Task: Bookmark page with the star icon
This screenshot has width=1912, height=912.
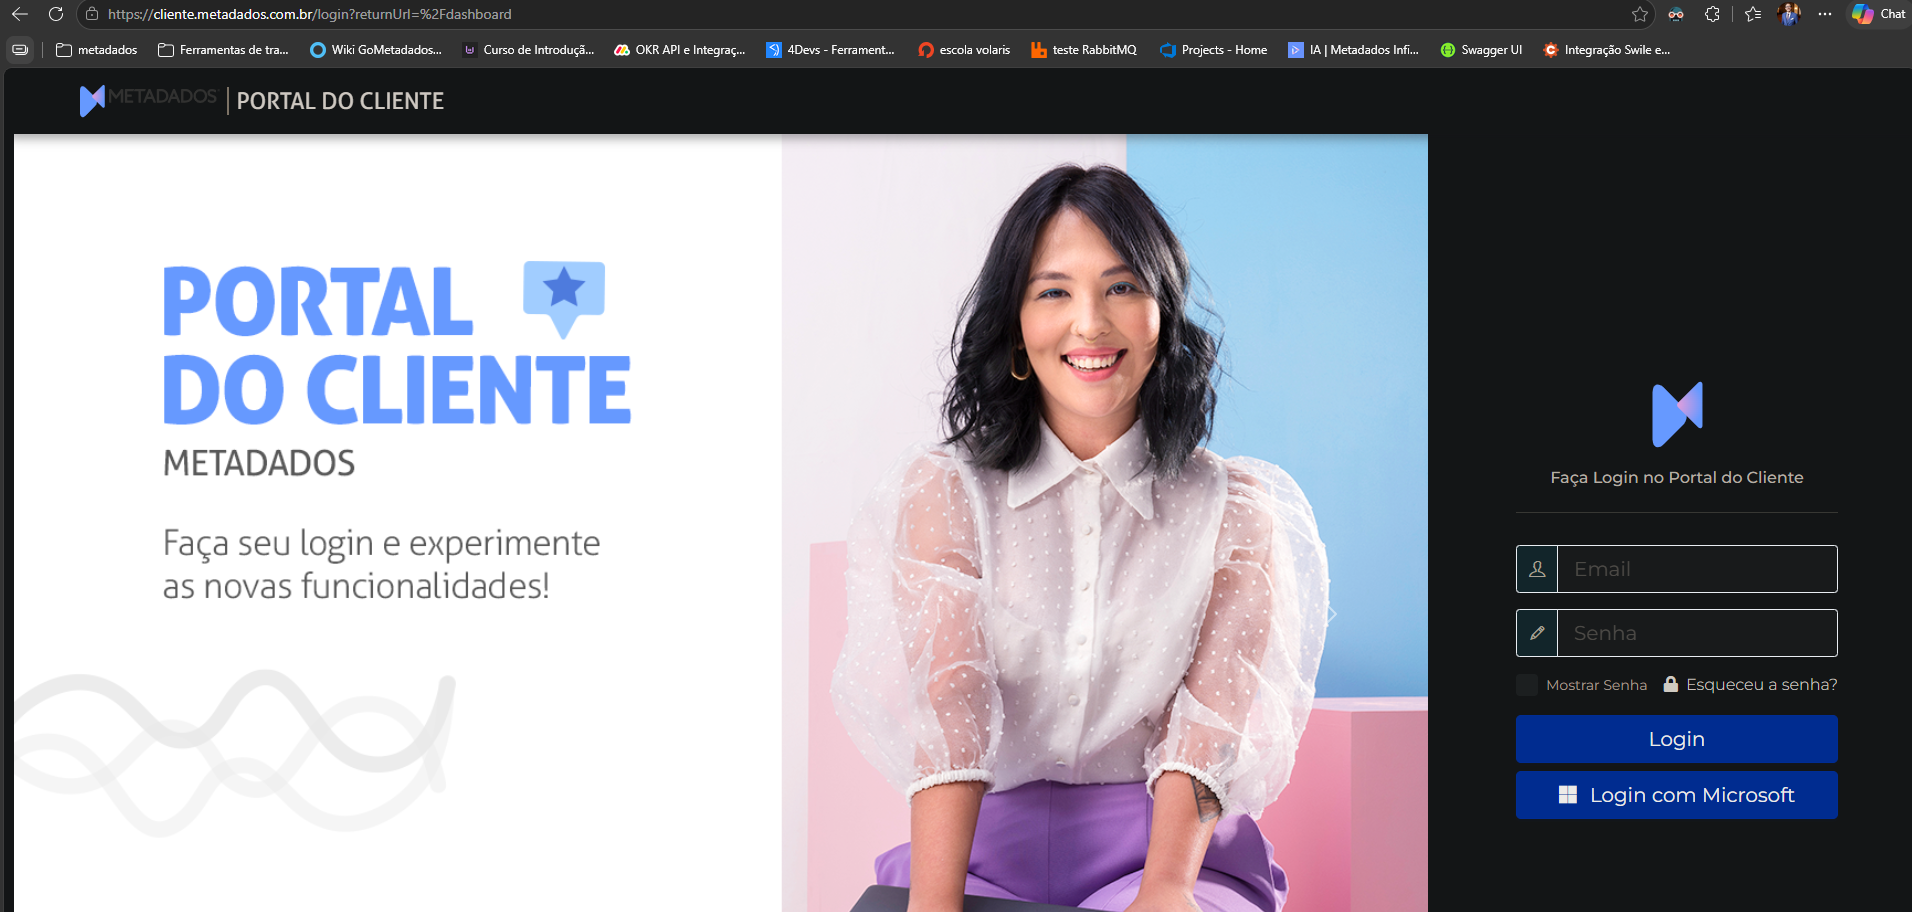Action: (x=1640, y=14)
